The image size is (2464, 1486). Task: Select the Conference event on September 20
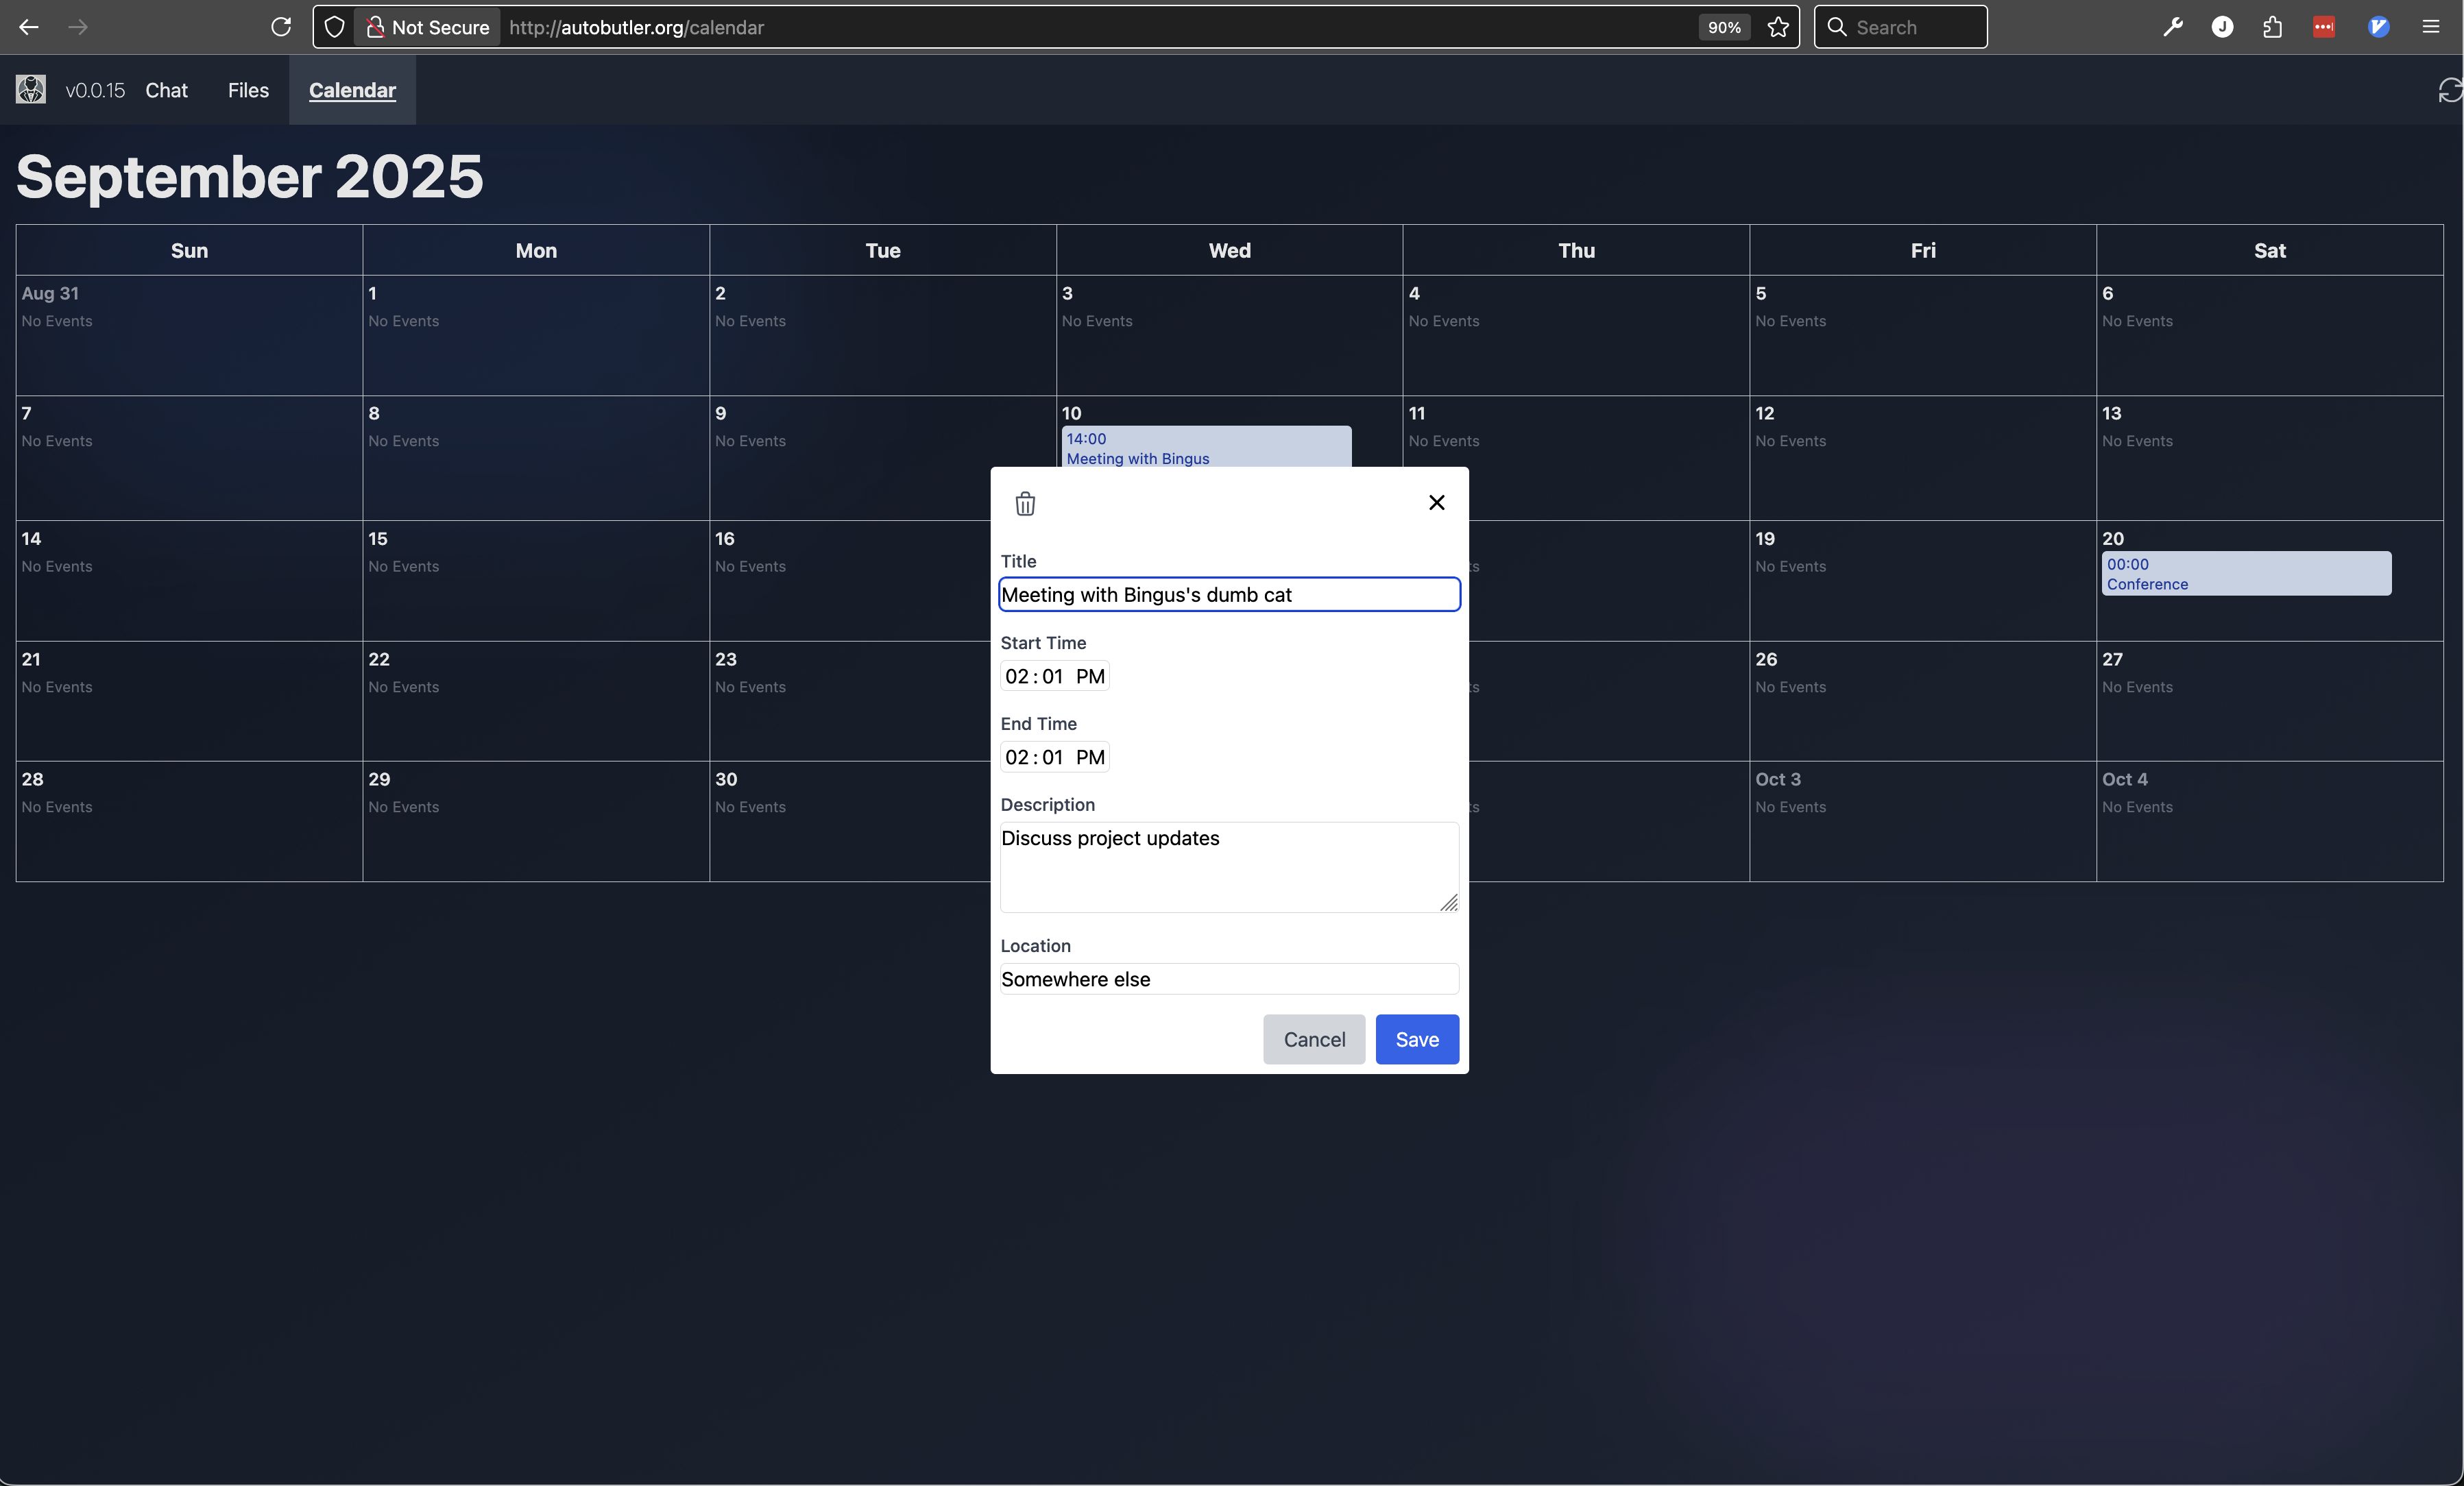(x=2246, y=574)
